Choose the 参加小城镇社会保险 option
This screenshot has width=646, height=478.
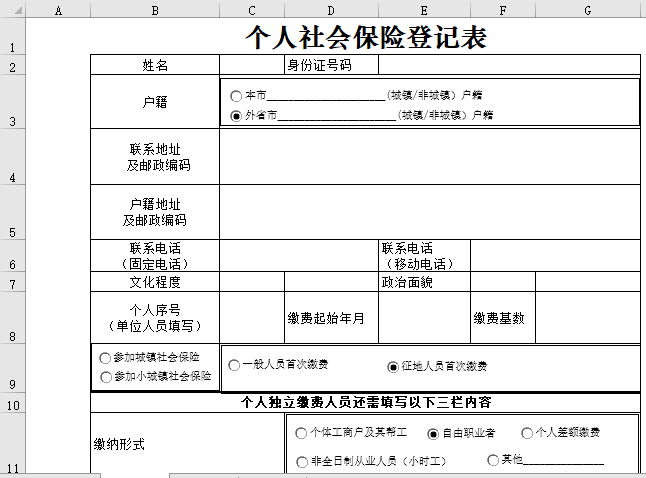point(106,377)
